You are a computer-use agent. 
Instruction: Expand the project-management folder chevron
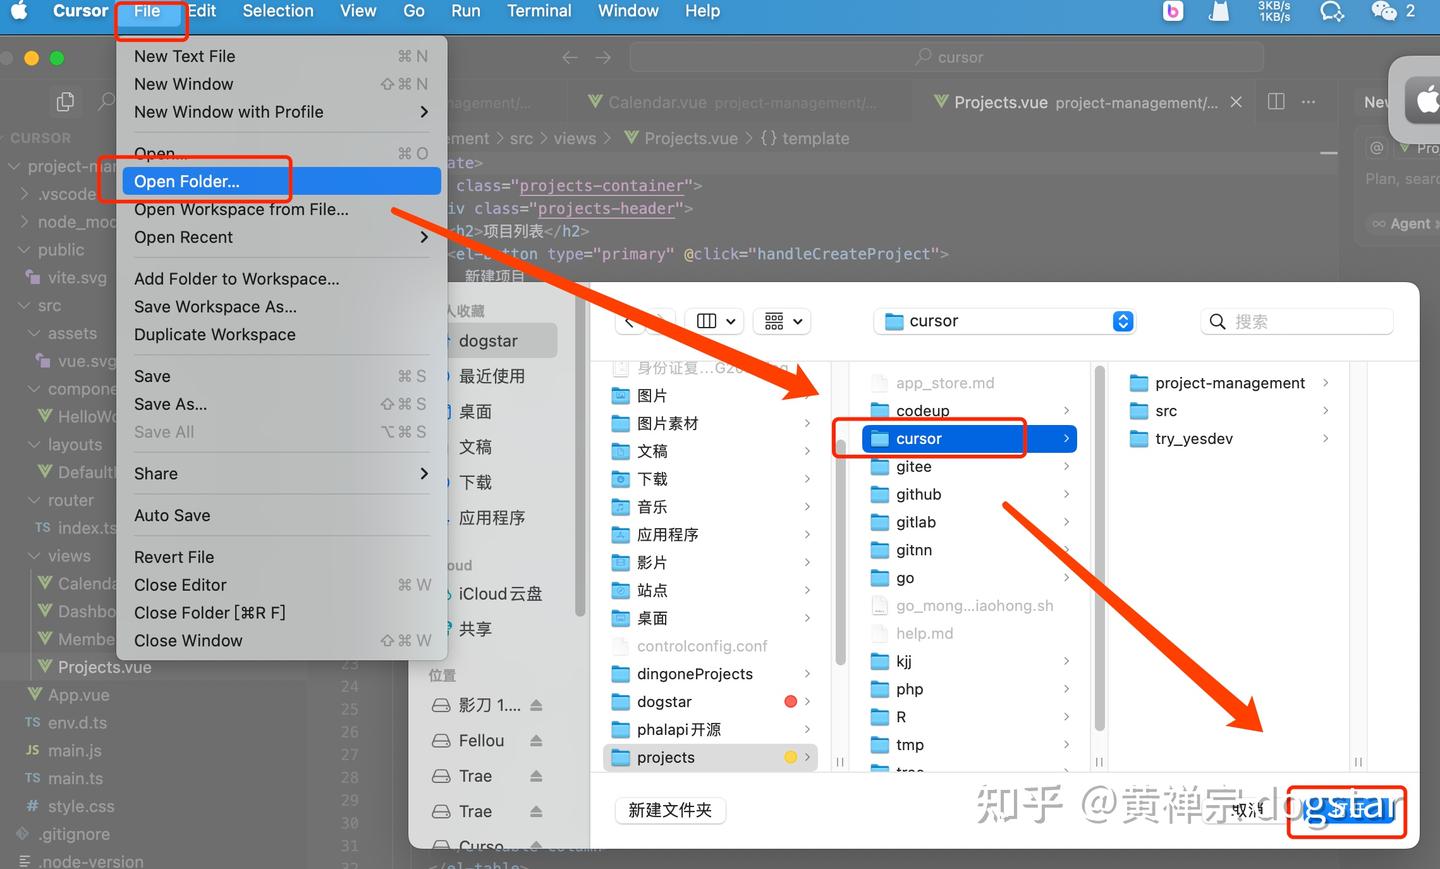coord(1325,382)
